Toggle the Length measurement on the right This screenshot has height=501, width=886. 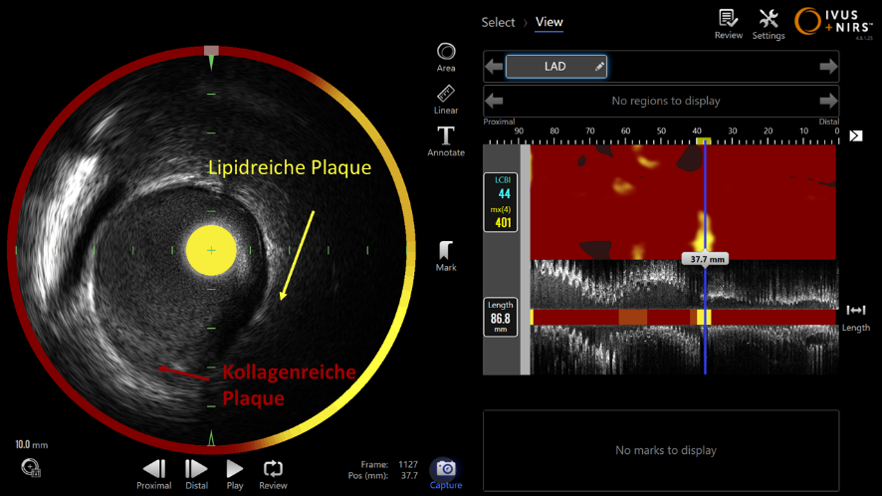point(855,315)
